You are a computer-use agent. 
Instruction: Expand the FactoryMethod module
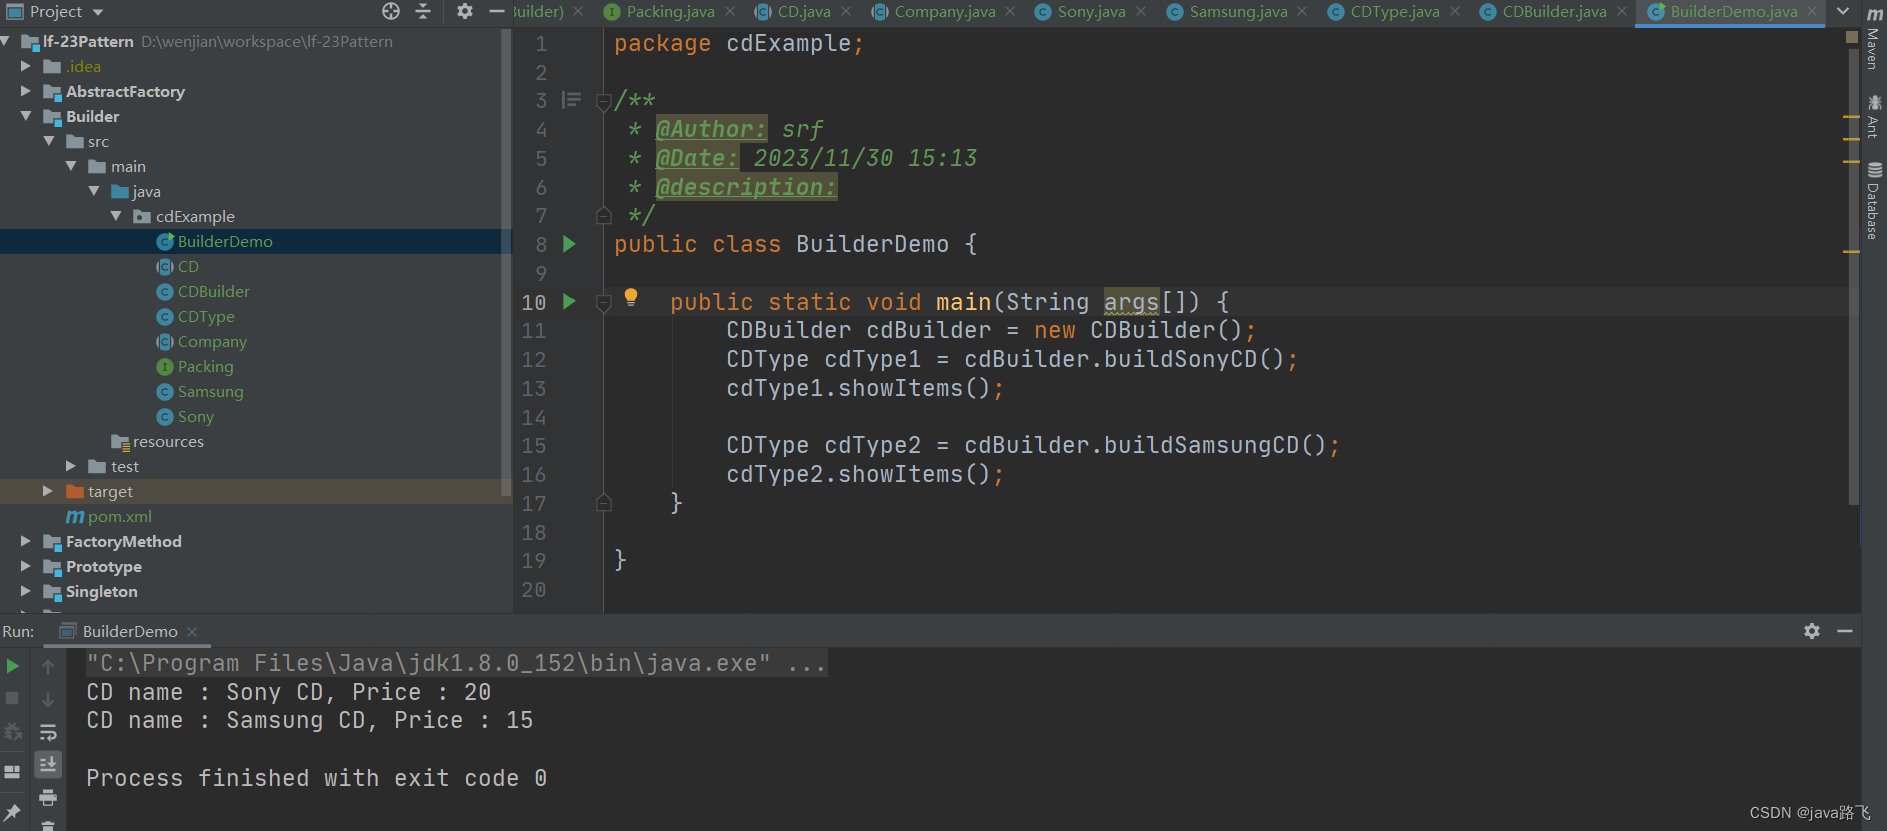(x=26, y=541)
